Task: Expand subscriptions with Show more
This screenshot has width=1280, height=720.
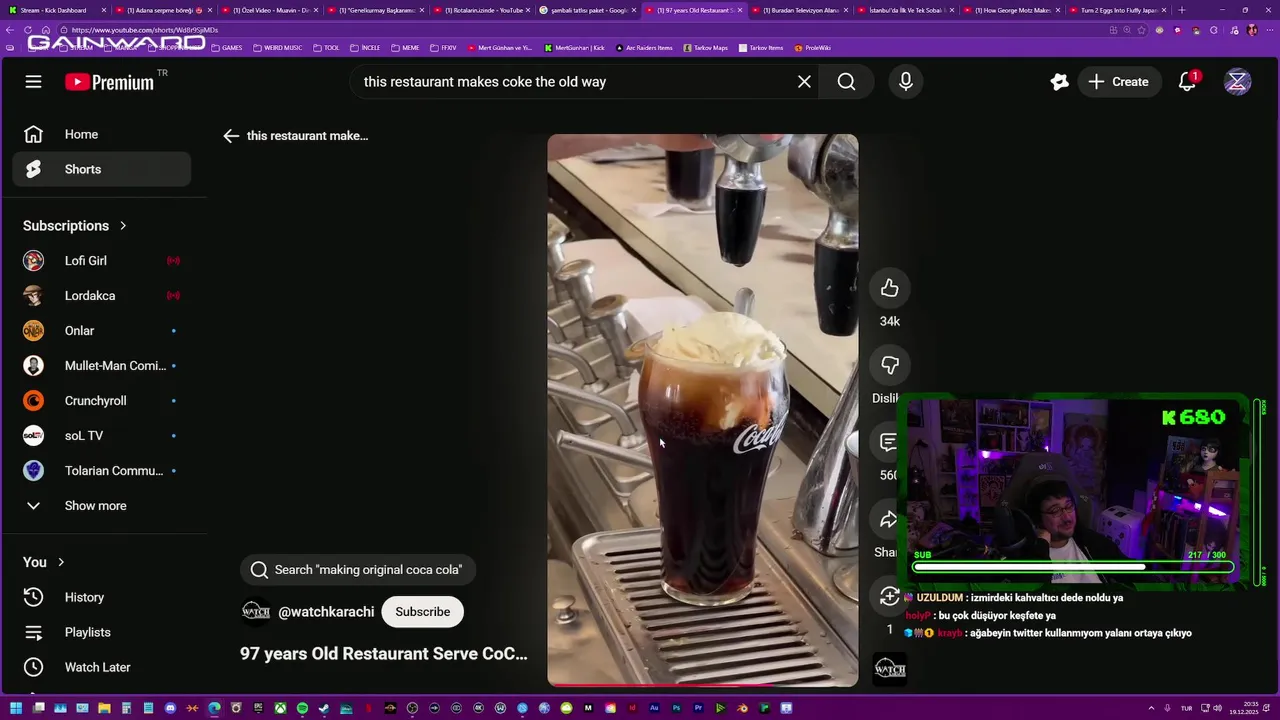Action: 101,506
